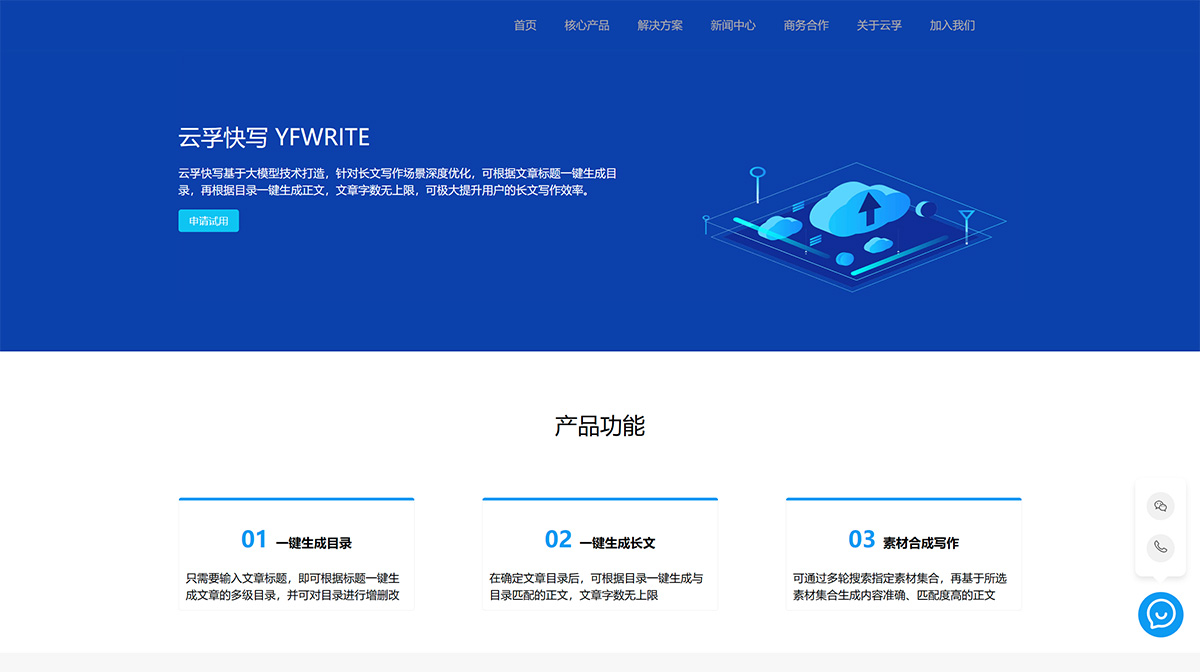Select the 素材合成写作 feature card
This screenshot has width=1200, height=672.
903,552
